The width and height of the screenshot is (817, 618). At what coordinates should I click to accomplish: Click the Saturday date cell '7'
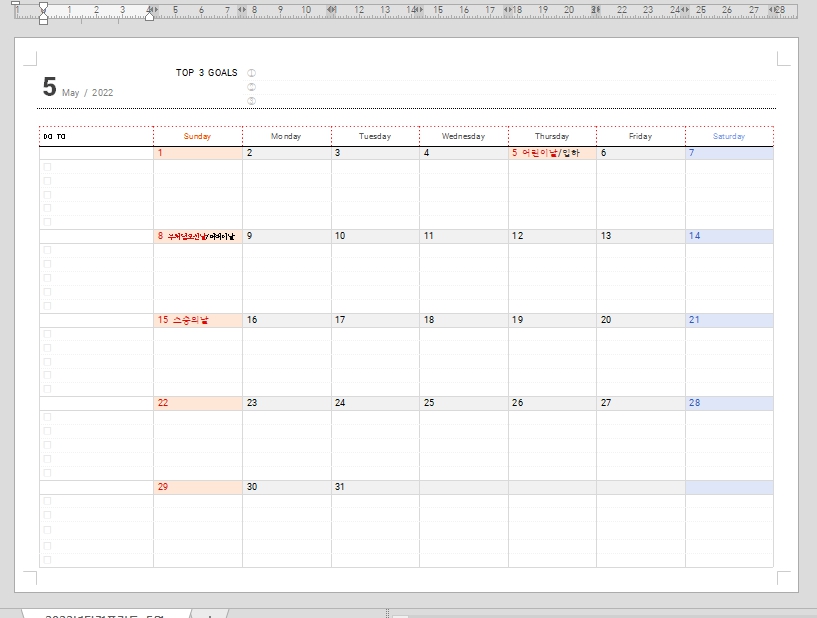tap(729, 153)
